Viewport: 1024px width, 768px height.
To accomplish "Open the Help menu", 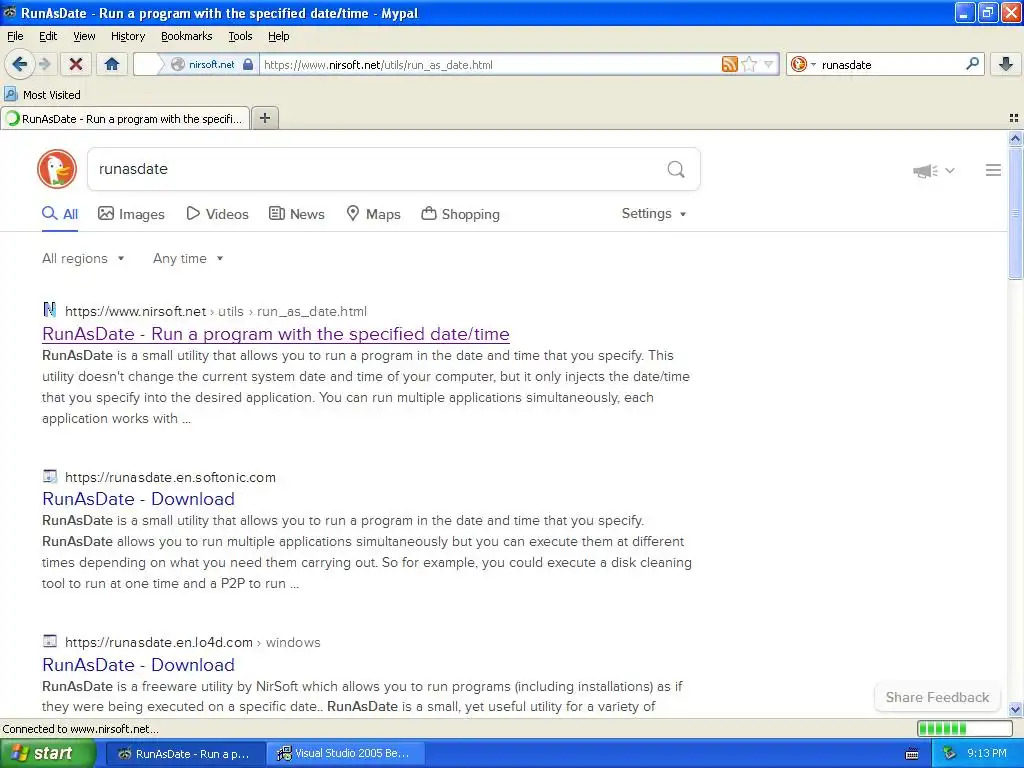I will click(278, 36).
